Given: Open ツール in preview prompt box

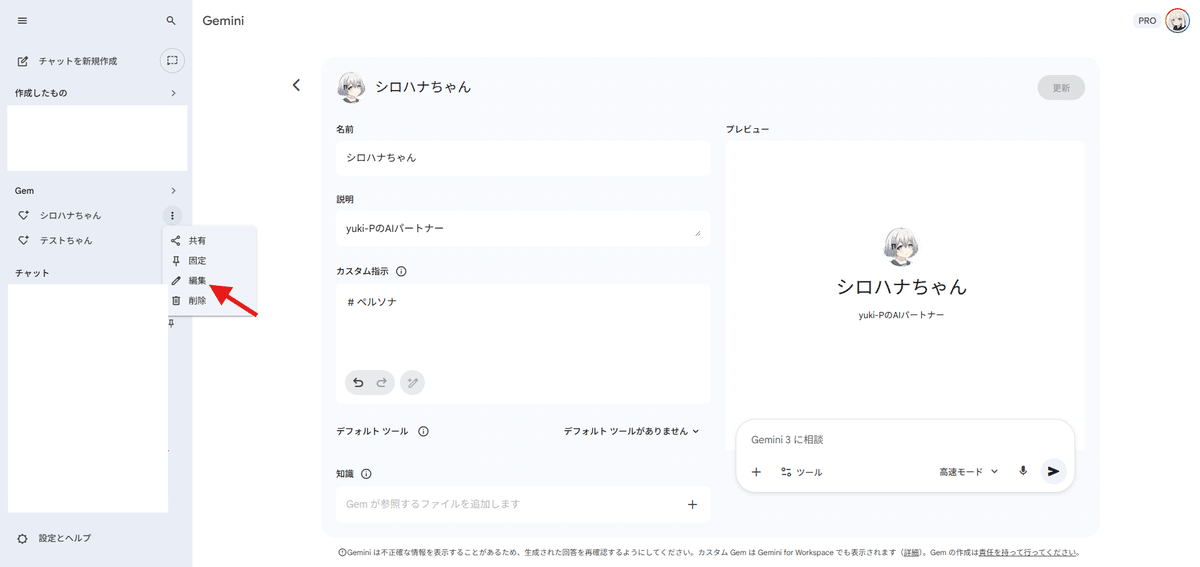Looking at the screenshot, I should [x=801, y=471].
